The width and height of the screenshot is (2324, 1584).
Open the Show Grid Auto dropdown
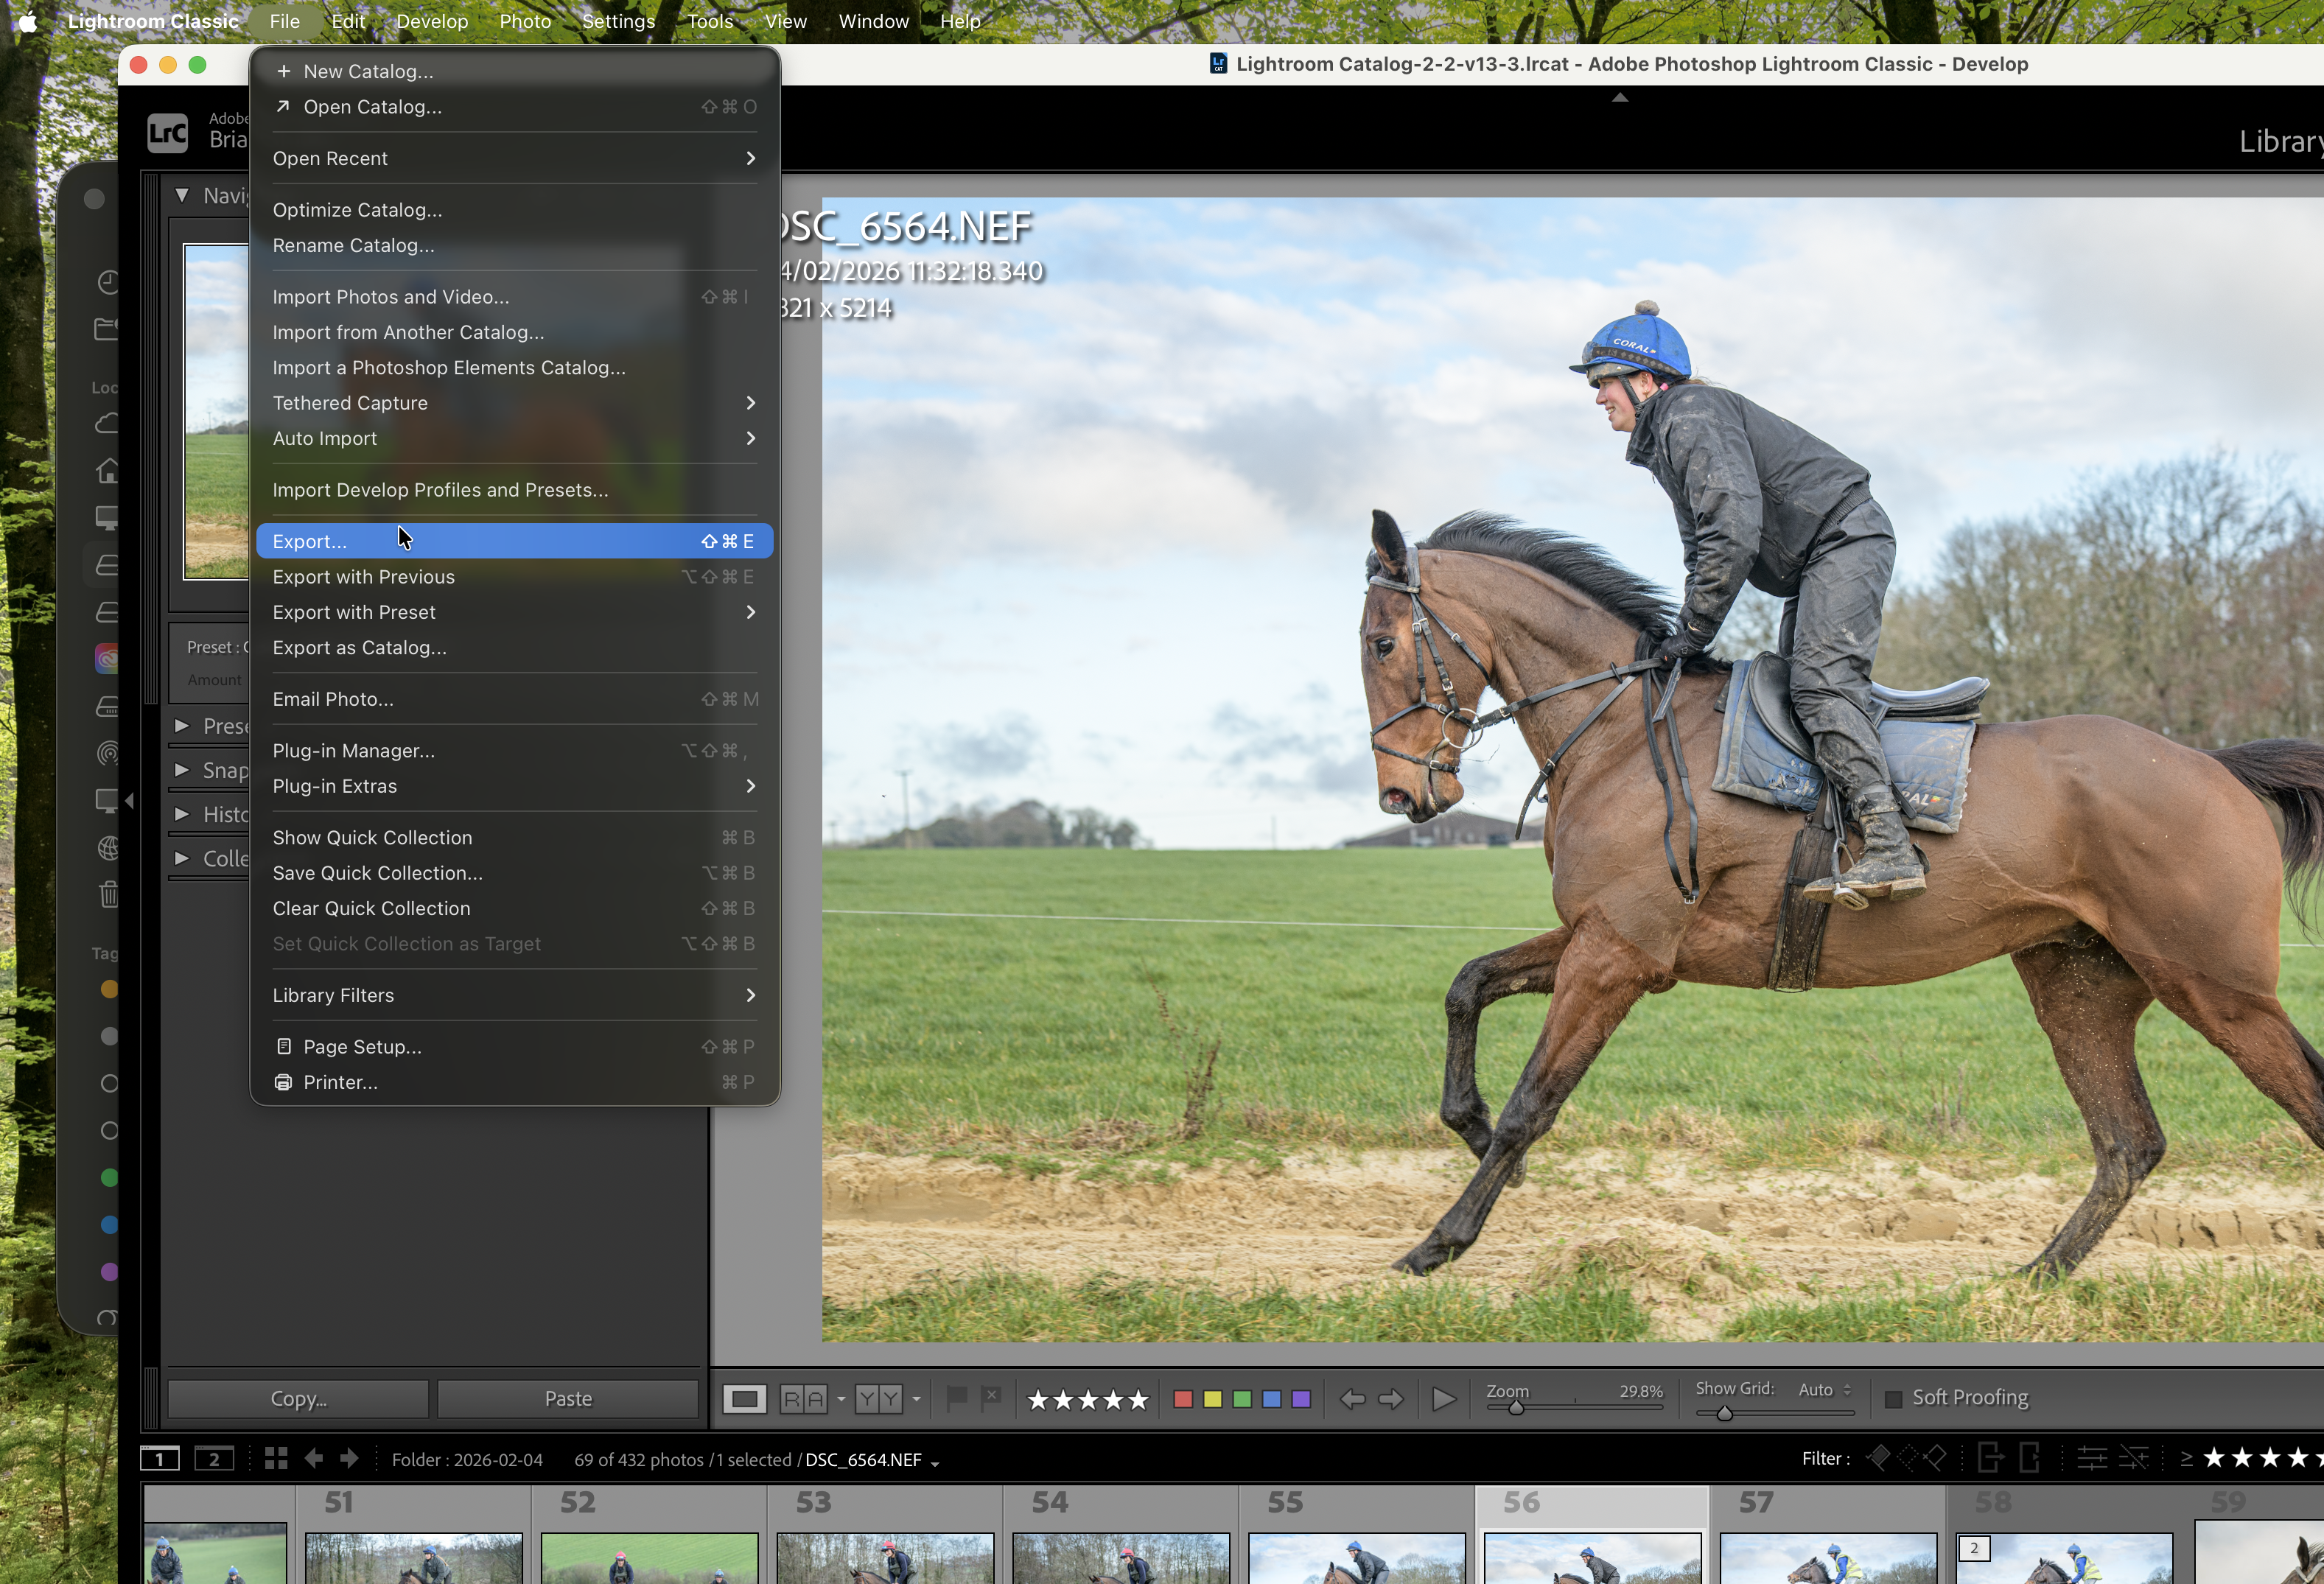tap(1822, 1390)
